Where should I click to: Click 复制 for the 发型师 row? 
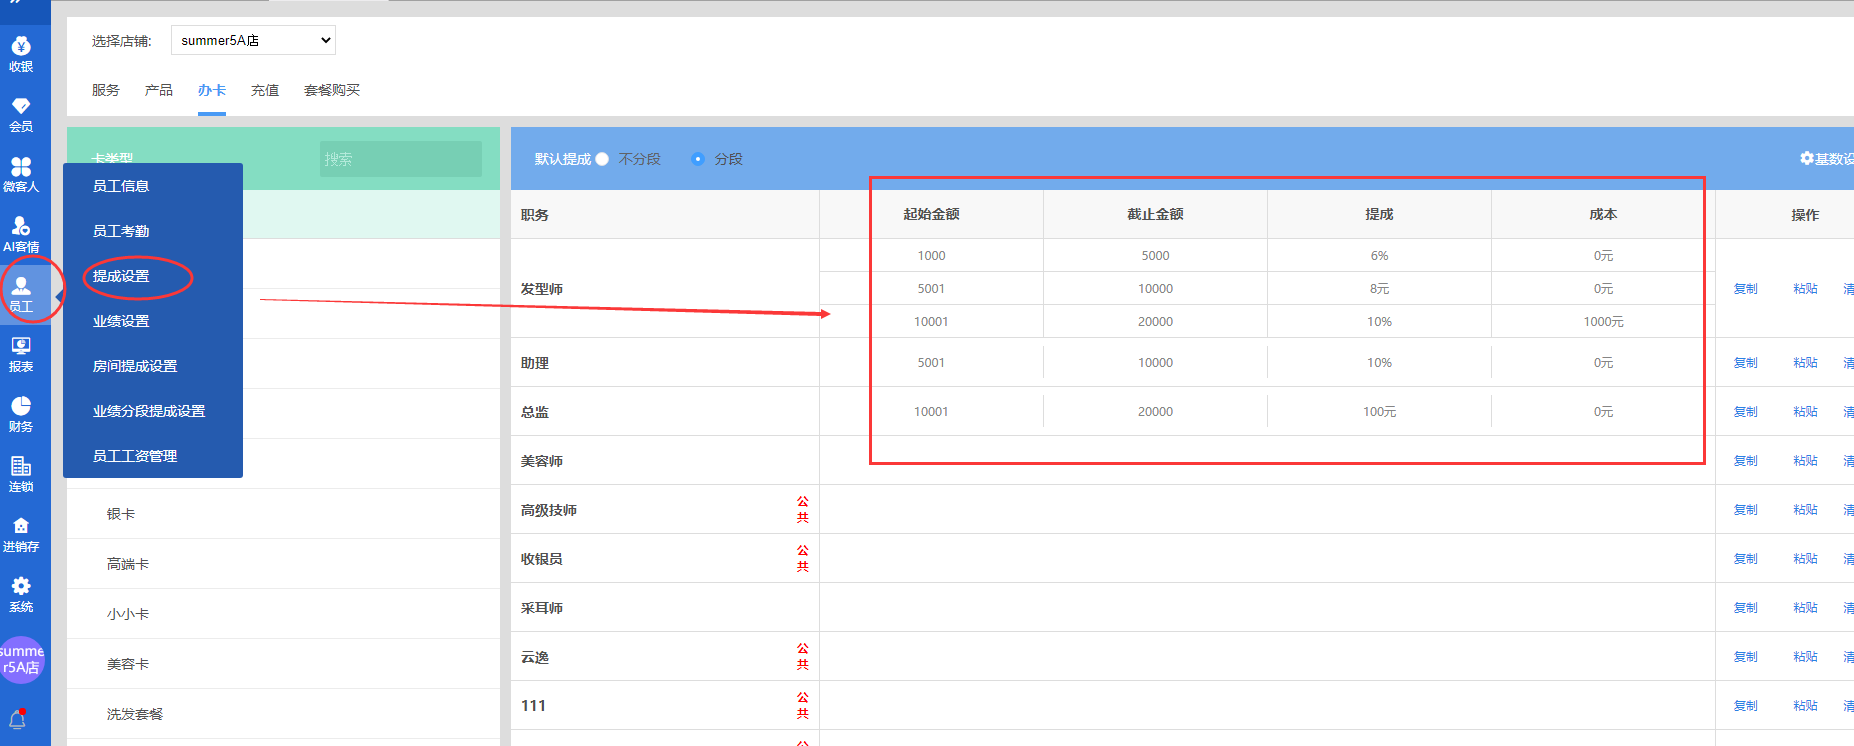tap(1745, 289)
